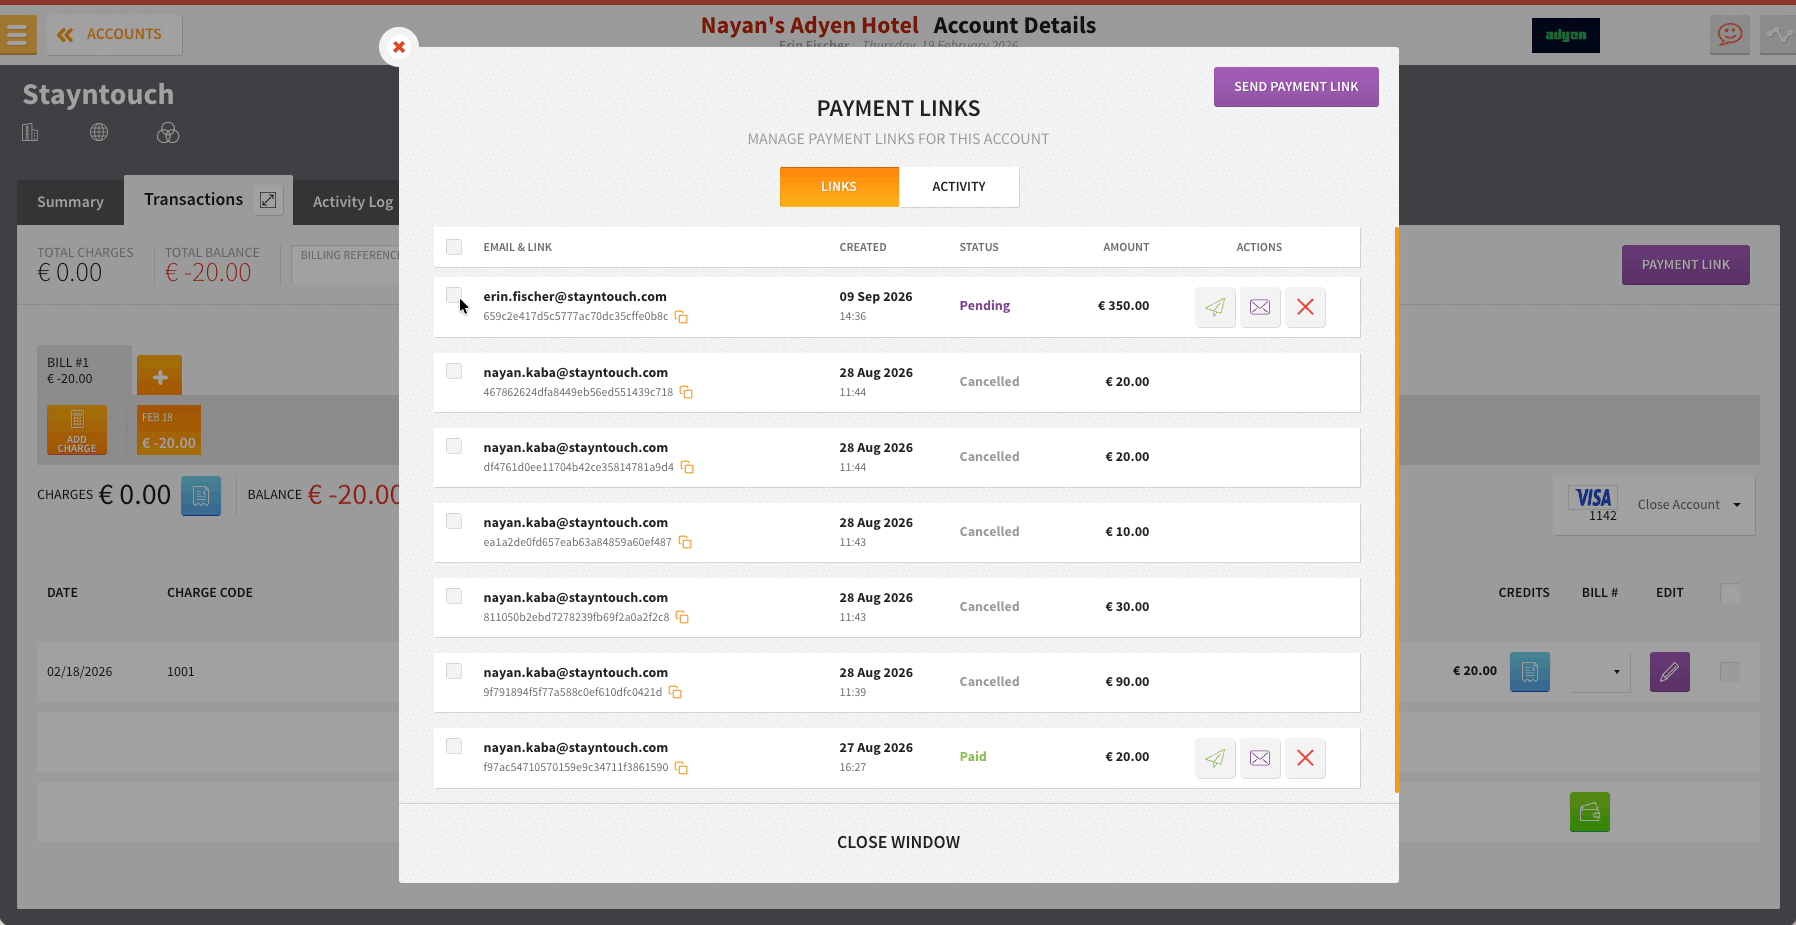Select the checkbox for the Paid link row

(454, 746)
